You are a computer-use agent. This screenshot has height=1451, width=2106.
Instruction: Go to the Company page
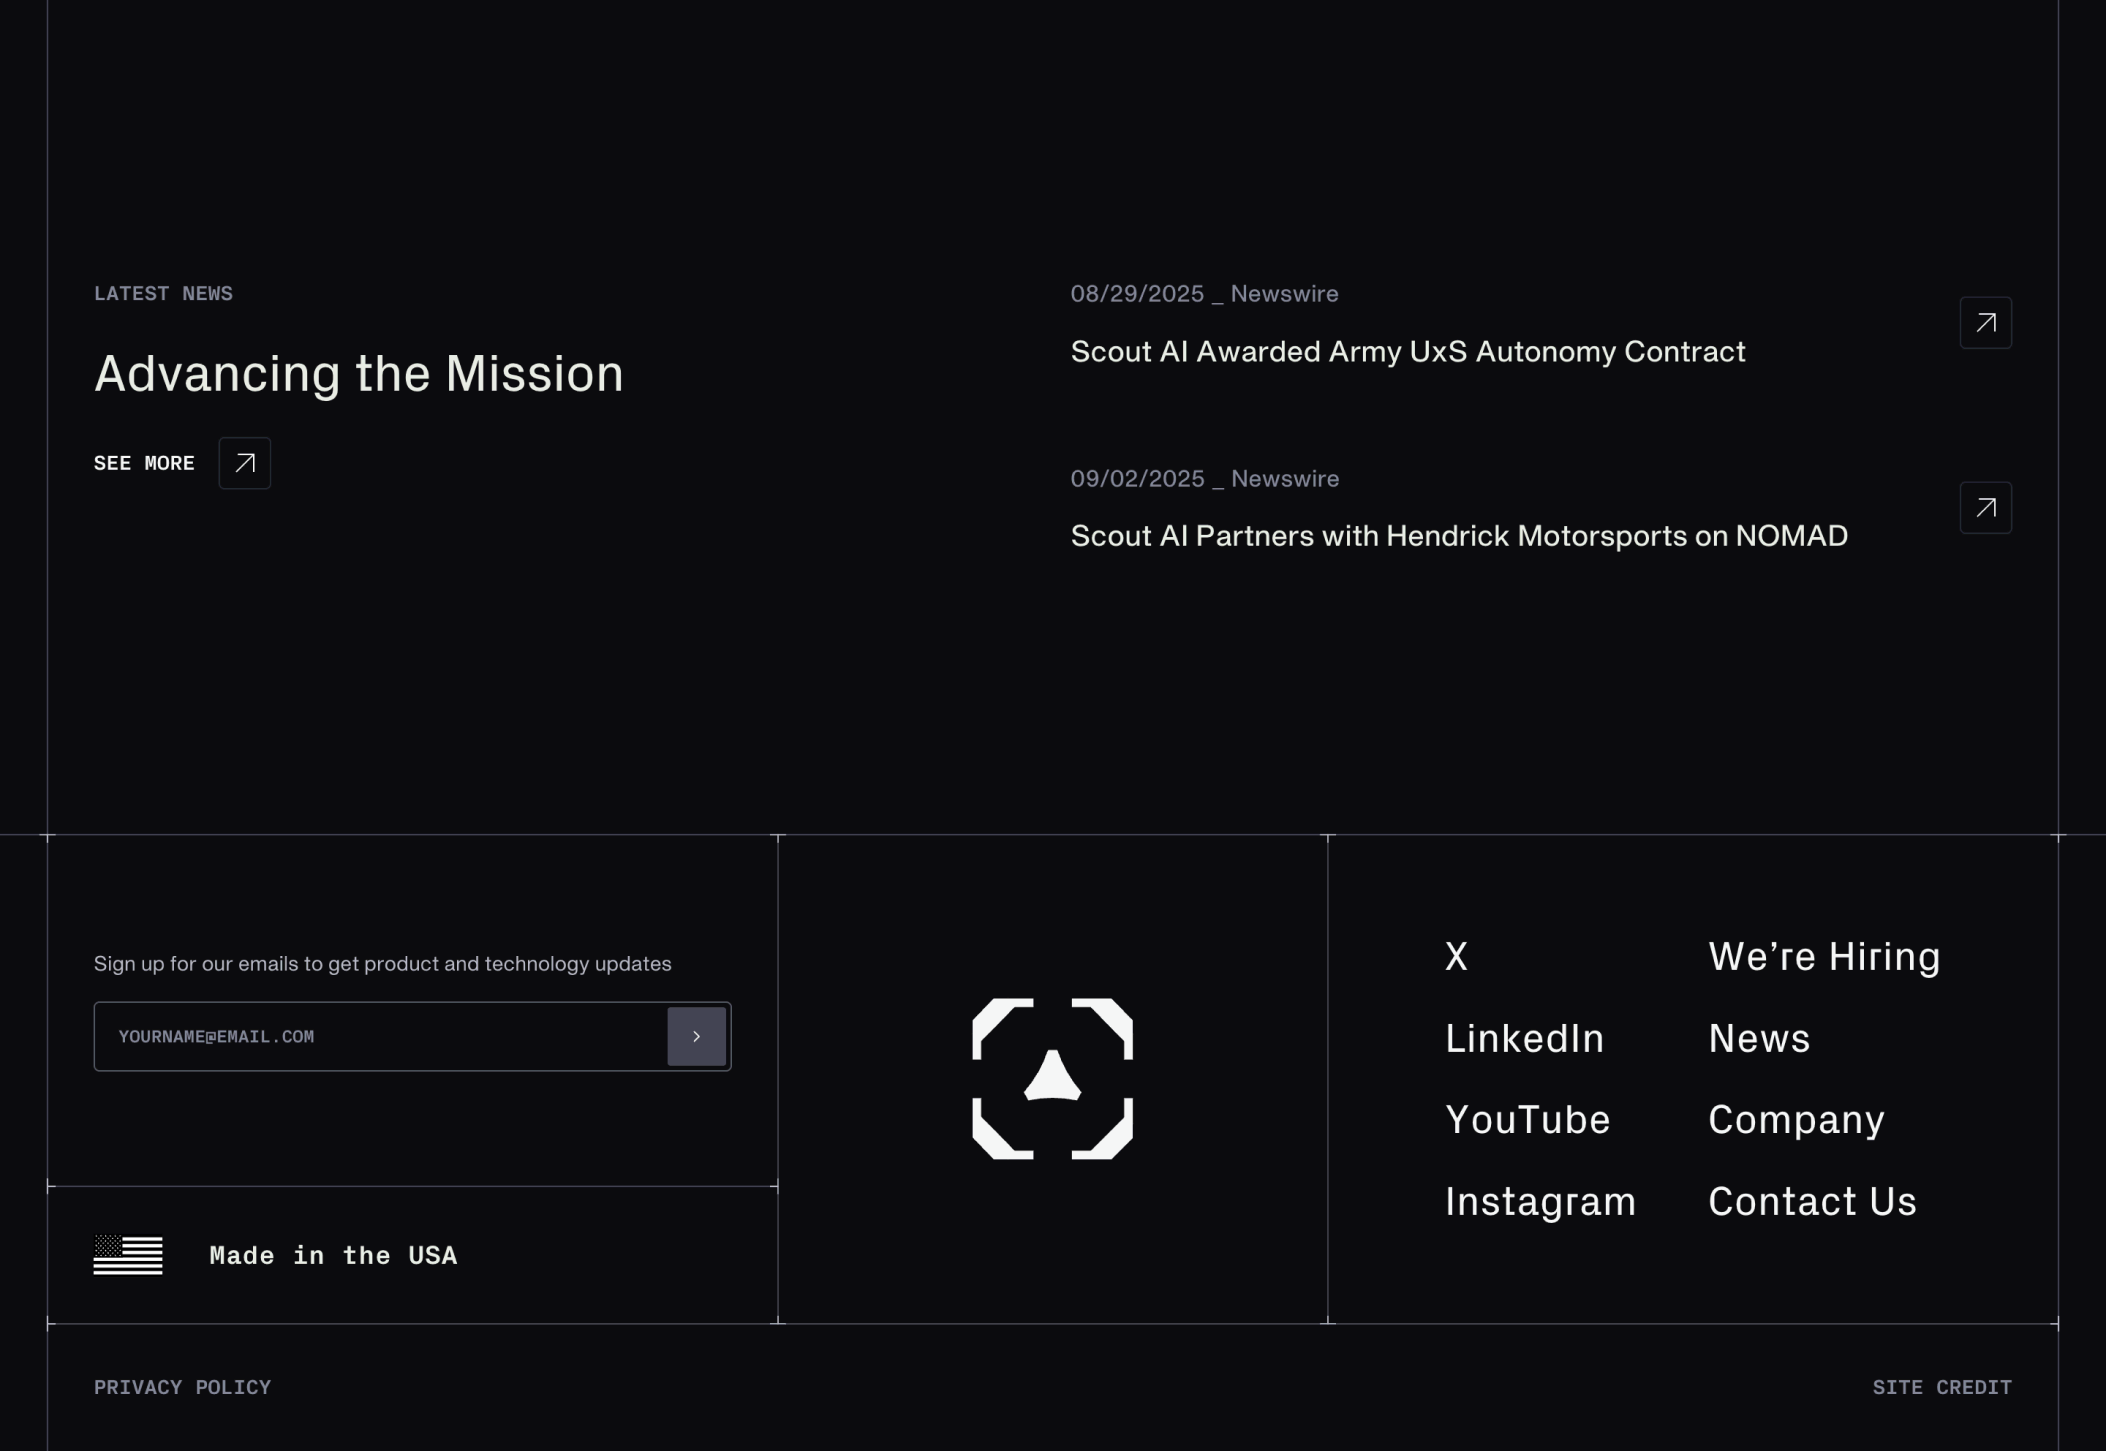[x=1796, y=1120]
